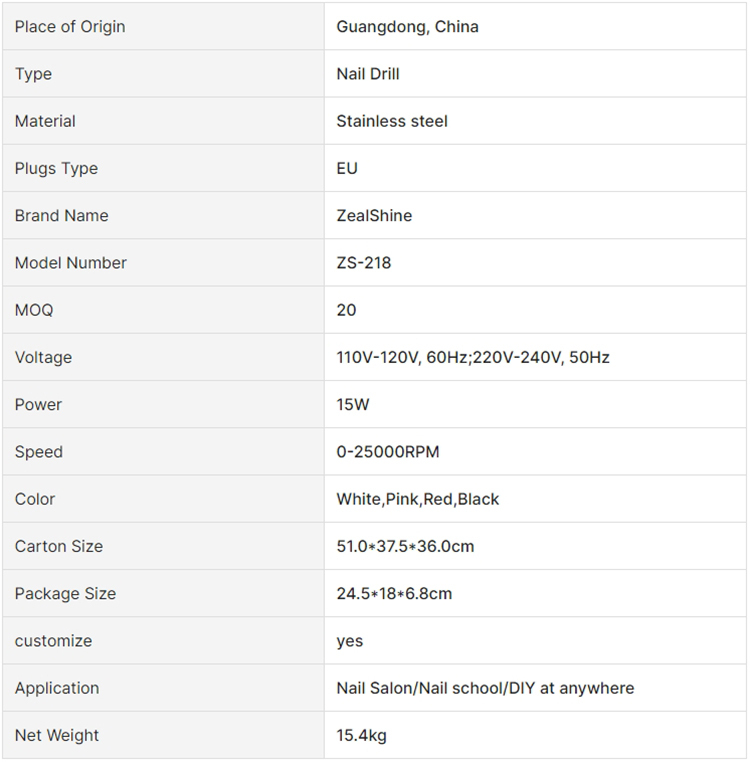Click the voltage specification text
This screenshot has height=762, width=750.
473,357
